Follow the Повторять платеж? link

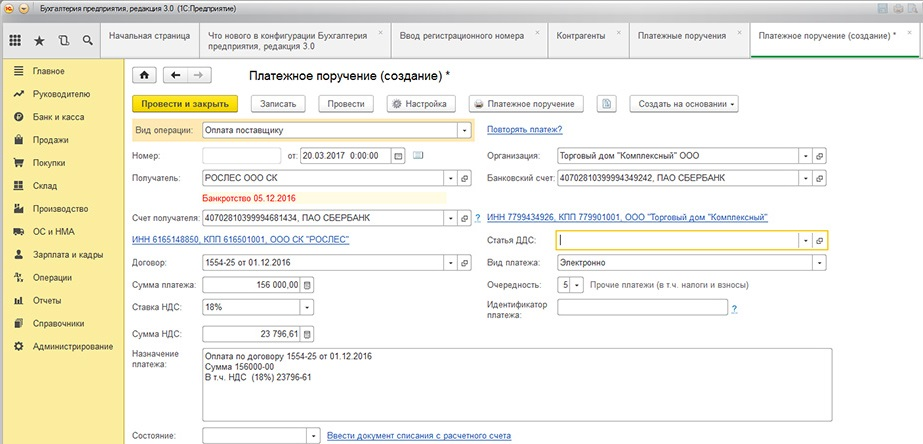(524, 130)
